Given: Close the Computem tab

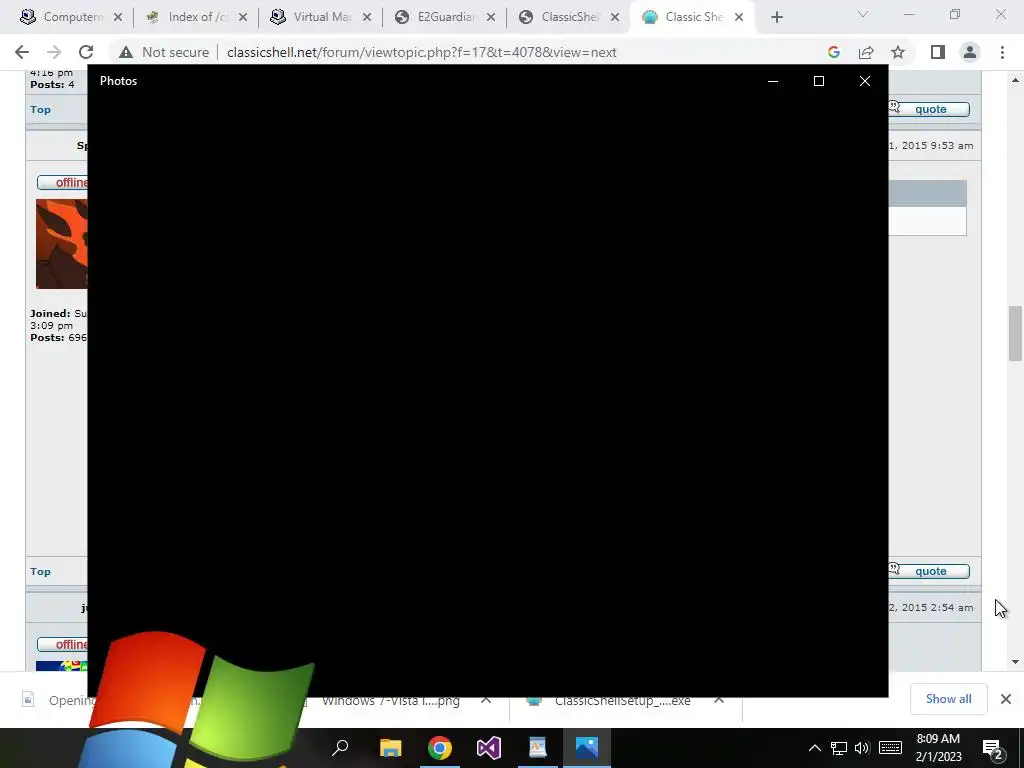Looking at the screenshot, I should (x=118, y=18).
